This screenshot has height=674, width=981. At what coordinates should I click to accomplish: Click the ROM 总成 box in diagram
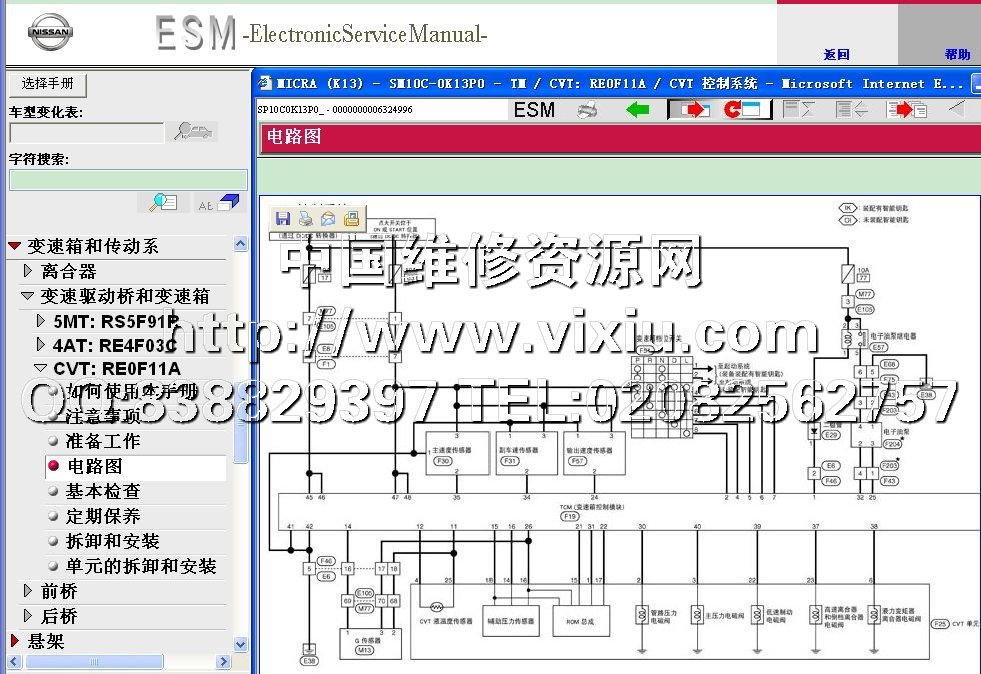tap(581, 621)
